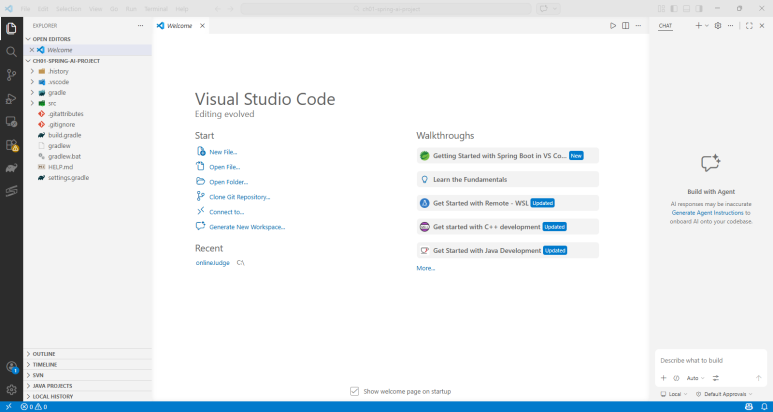Open the Gradle elephant view
773x412 pixels.
click(x=11, y=168)
